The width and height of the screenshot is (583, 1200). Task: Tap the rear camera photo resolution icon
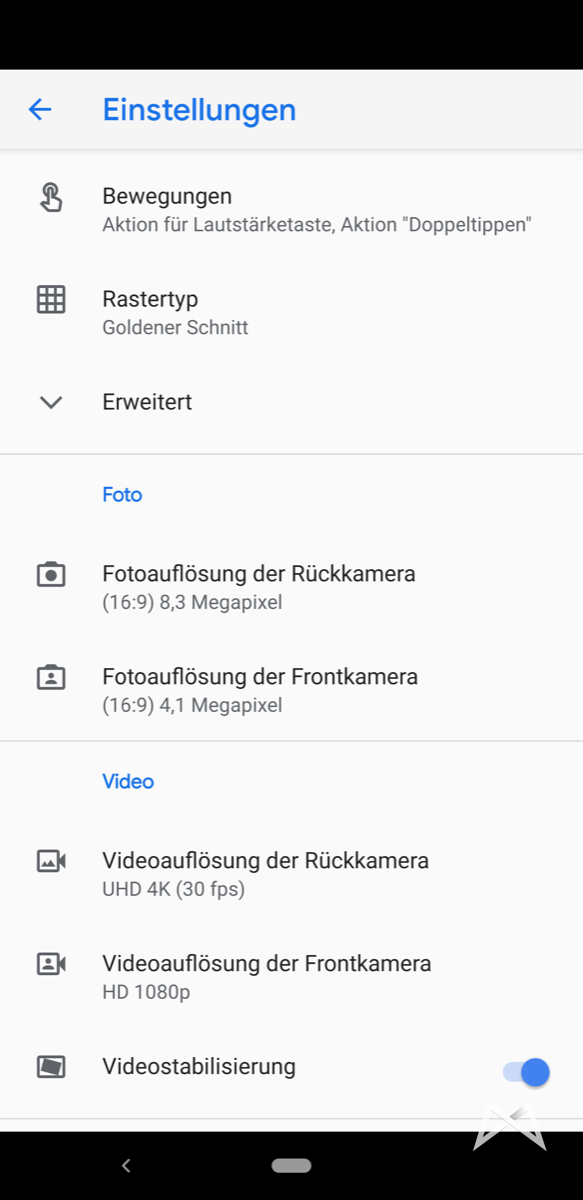(x=51, y=574)
